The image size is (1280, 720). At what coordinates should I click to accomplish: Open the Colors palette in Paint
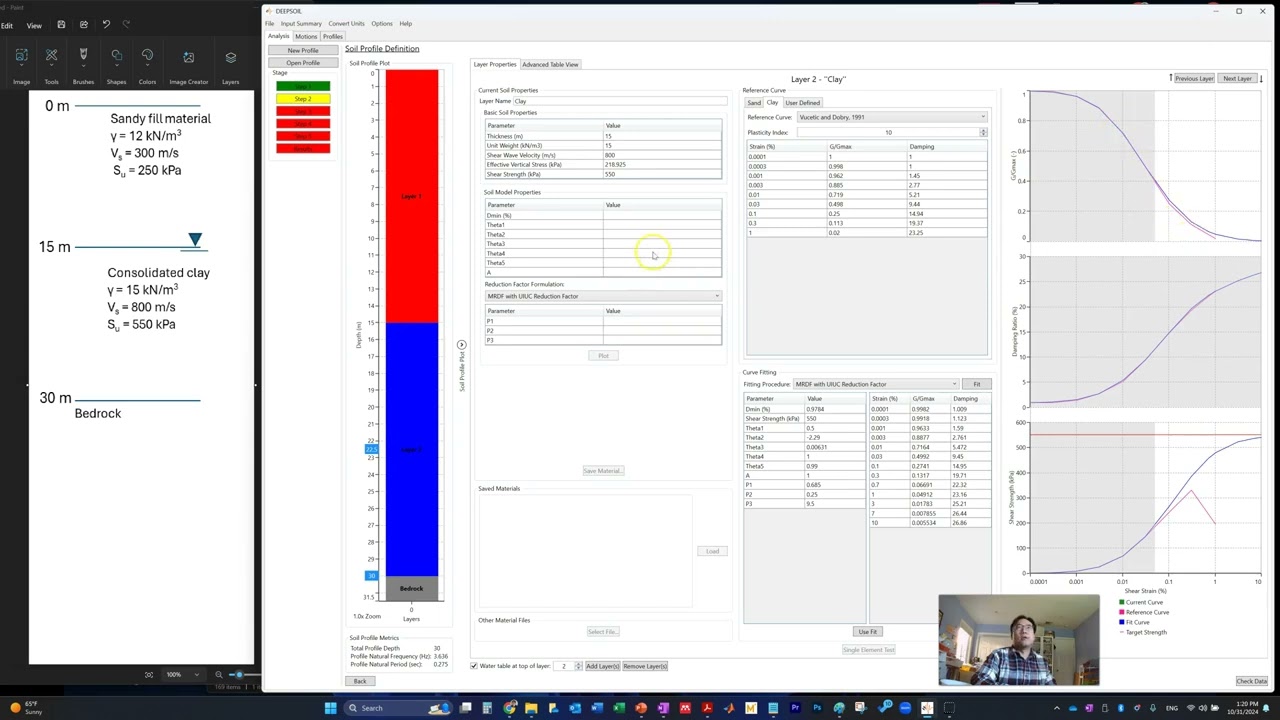click(x=147, y=64)
